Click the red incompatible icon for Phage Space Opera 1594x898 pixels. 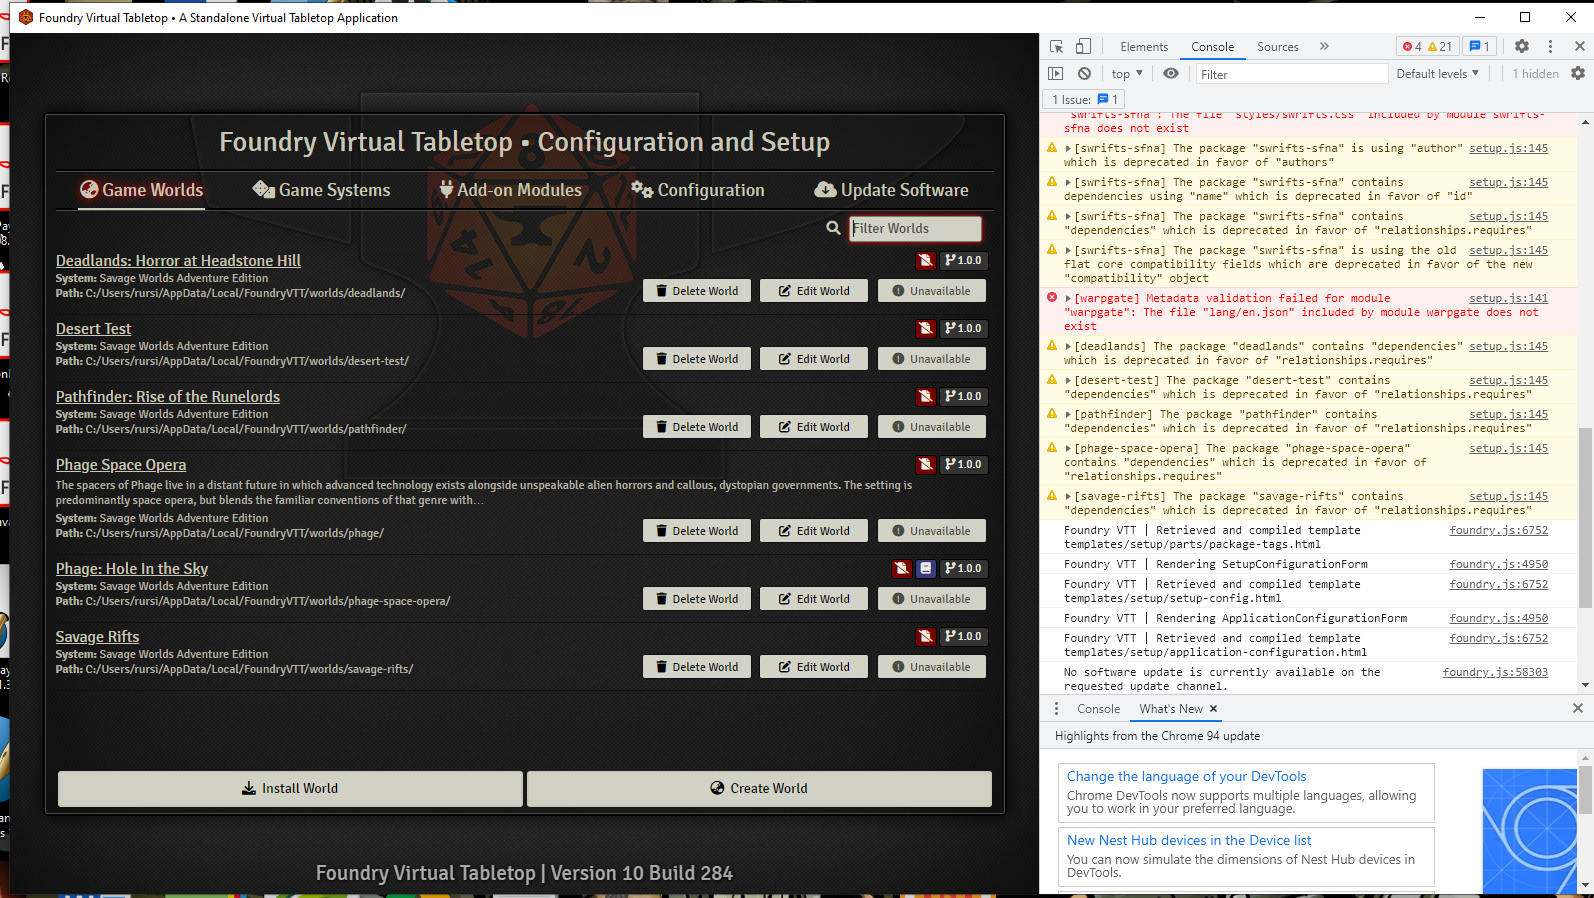(926, 464)
